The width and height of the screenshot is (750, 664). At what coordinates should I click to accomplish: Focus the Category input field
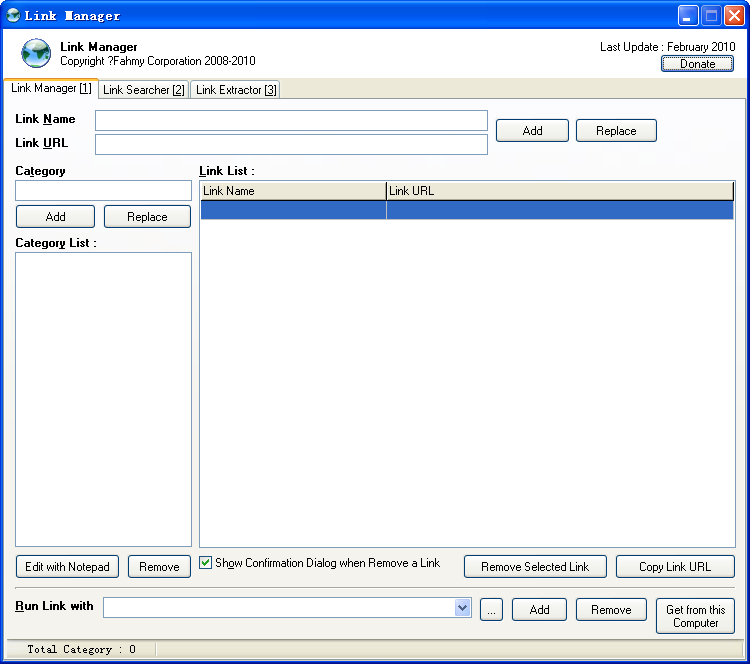click(x=103, y=190)
